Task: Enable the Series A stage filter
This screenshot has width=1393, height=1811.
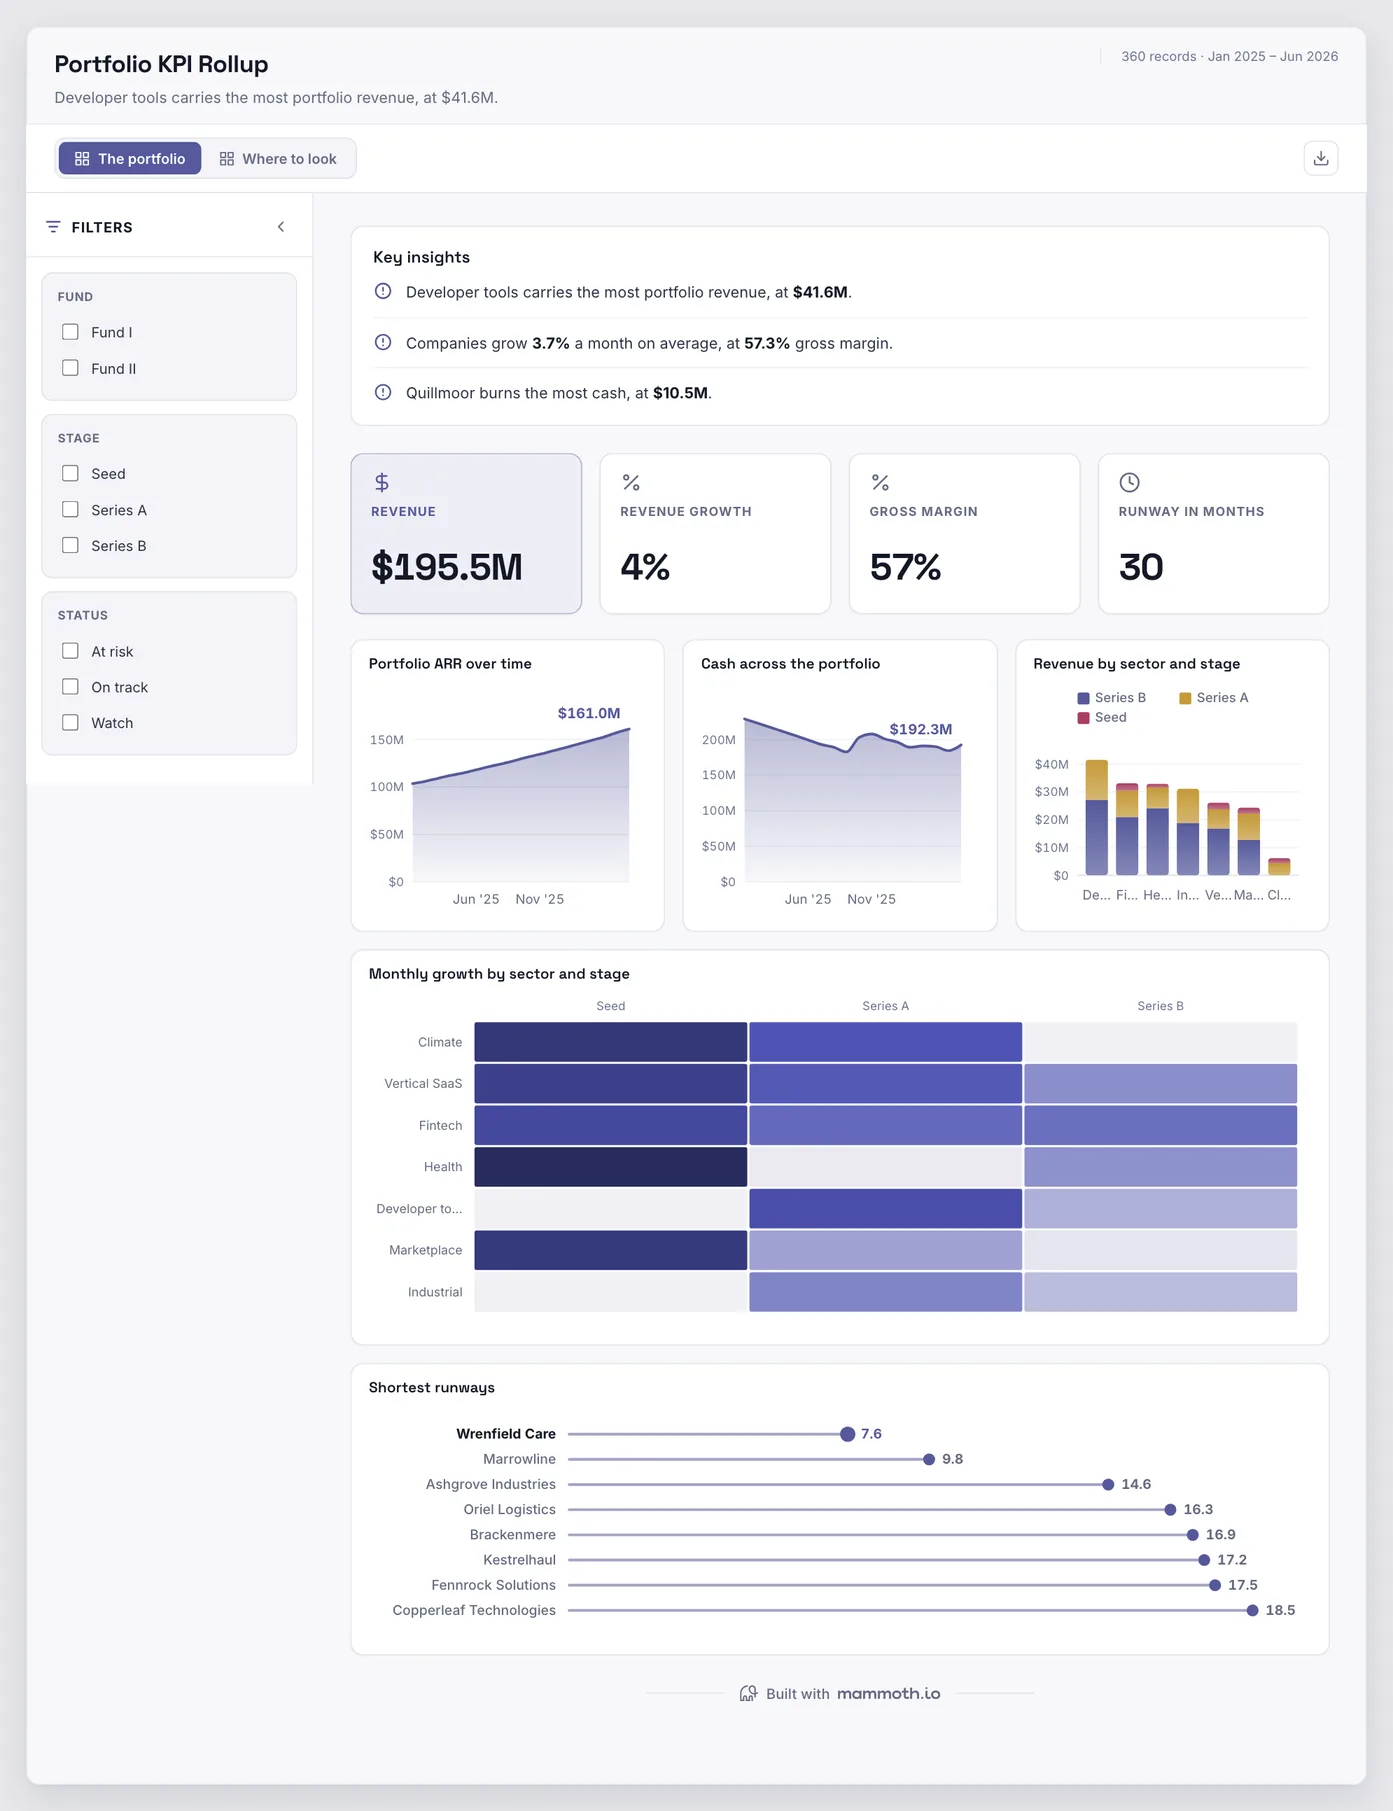Action: [x=70, y=509]
